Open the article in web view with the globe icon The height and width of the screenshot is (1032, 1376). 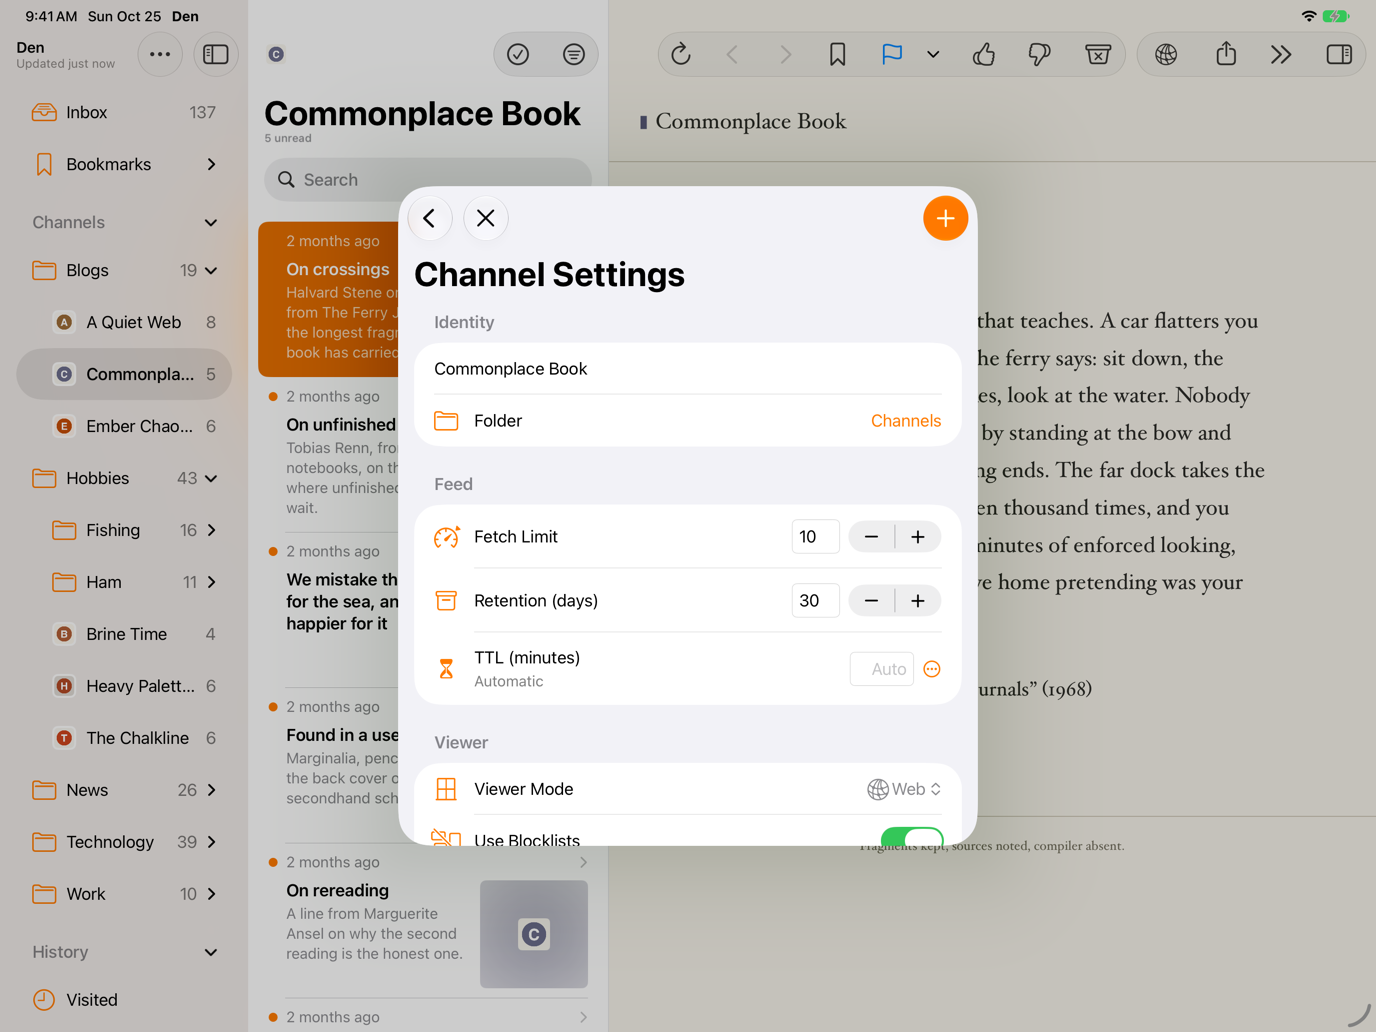point(1166,54)
